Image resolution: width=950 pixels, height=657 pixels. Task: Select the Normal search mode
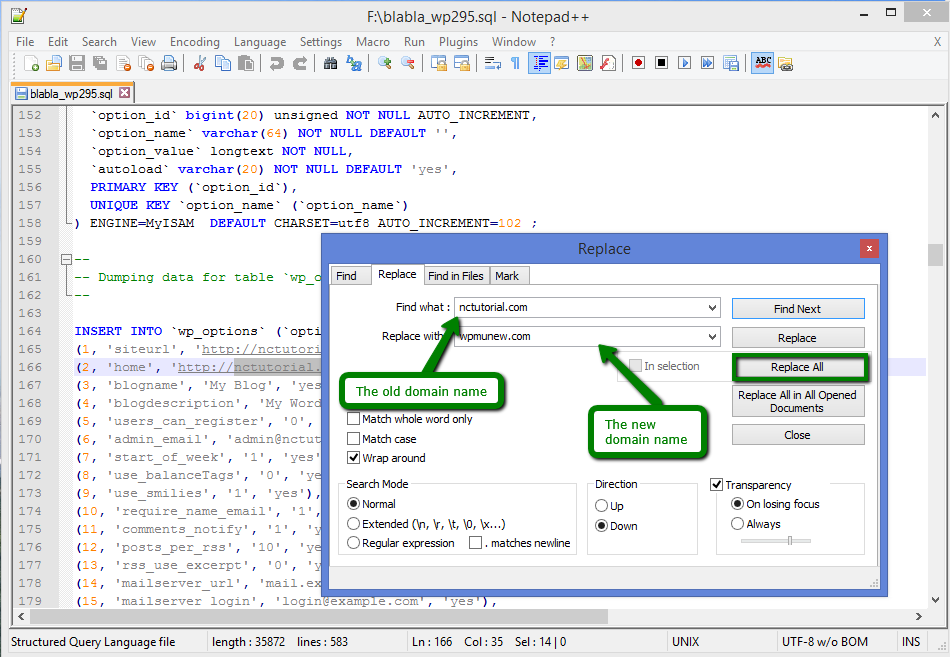pos(353,504)
